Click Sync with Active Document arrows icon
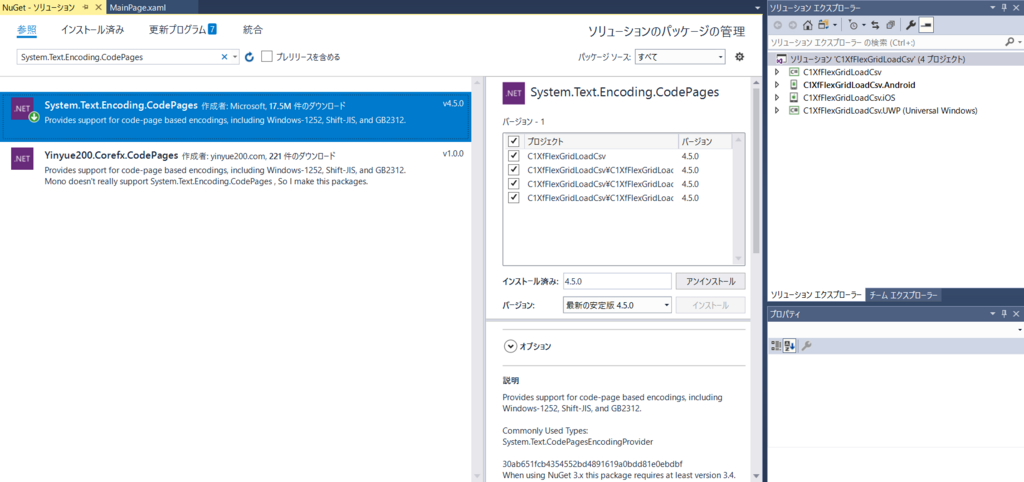The width and height of the screenshot is (1024, 482). [875, 25]
